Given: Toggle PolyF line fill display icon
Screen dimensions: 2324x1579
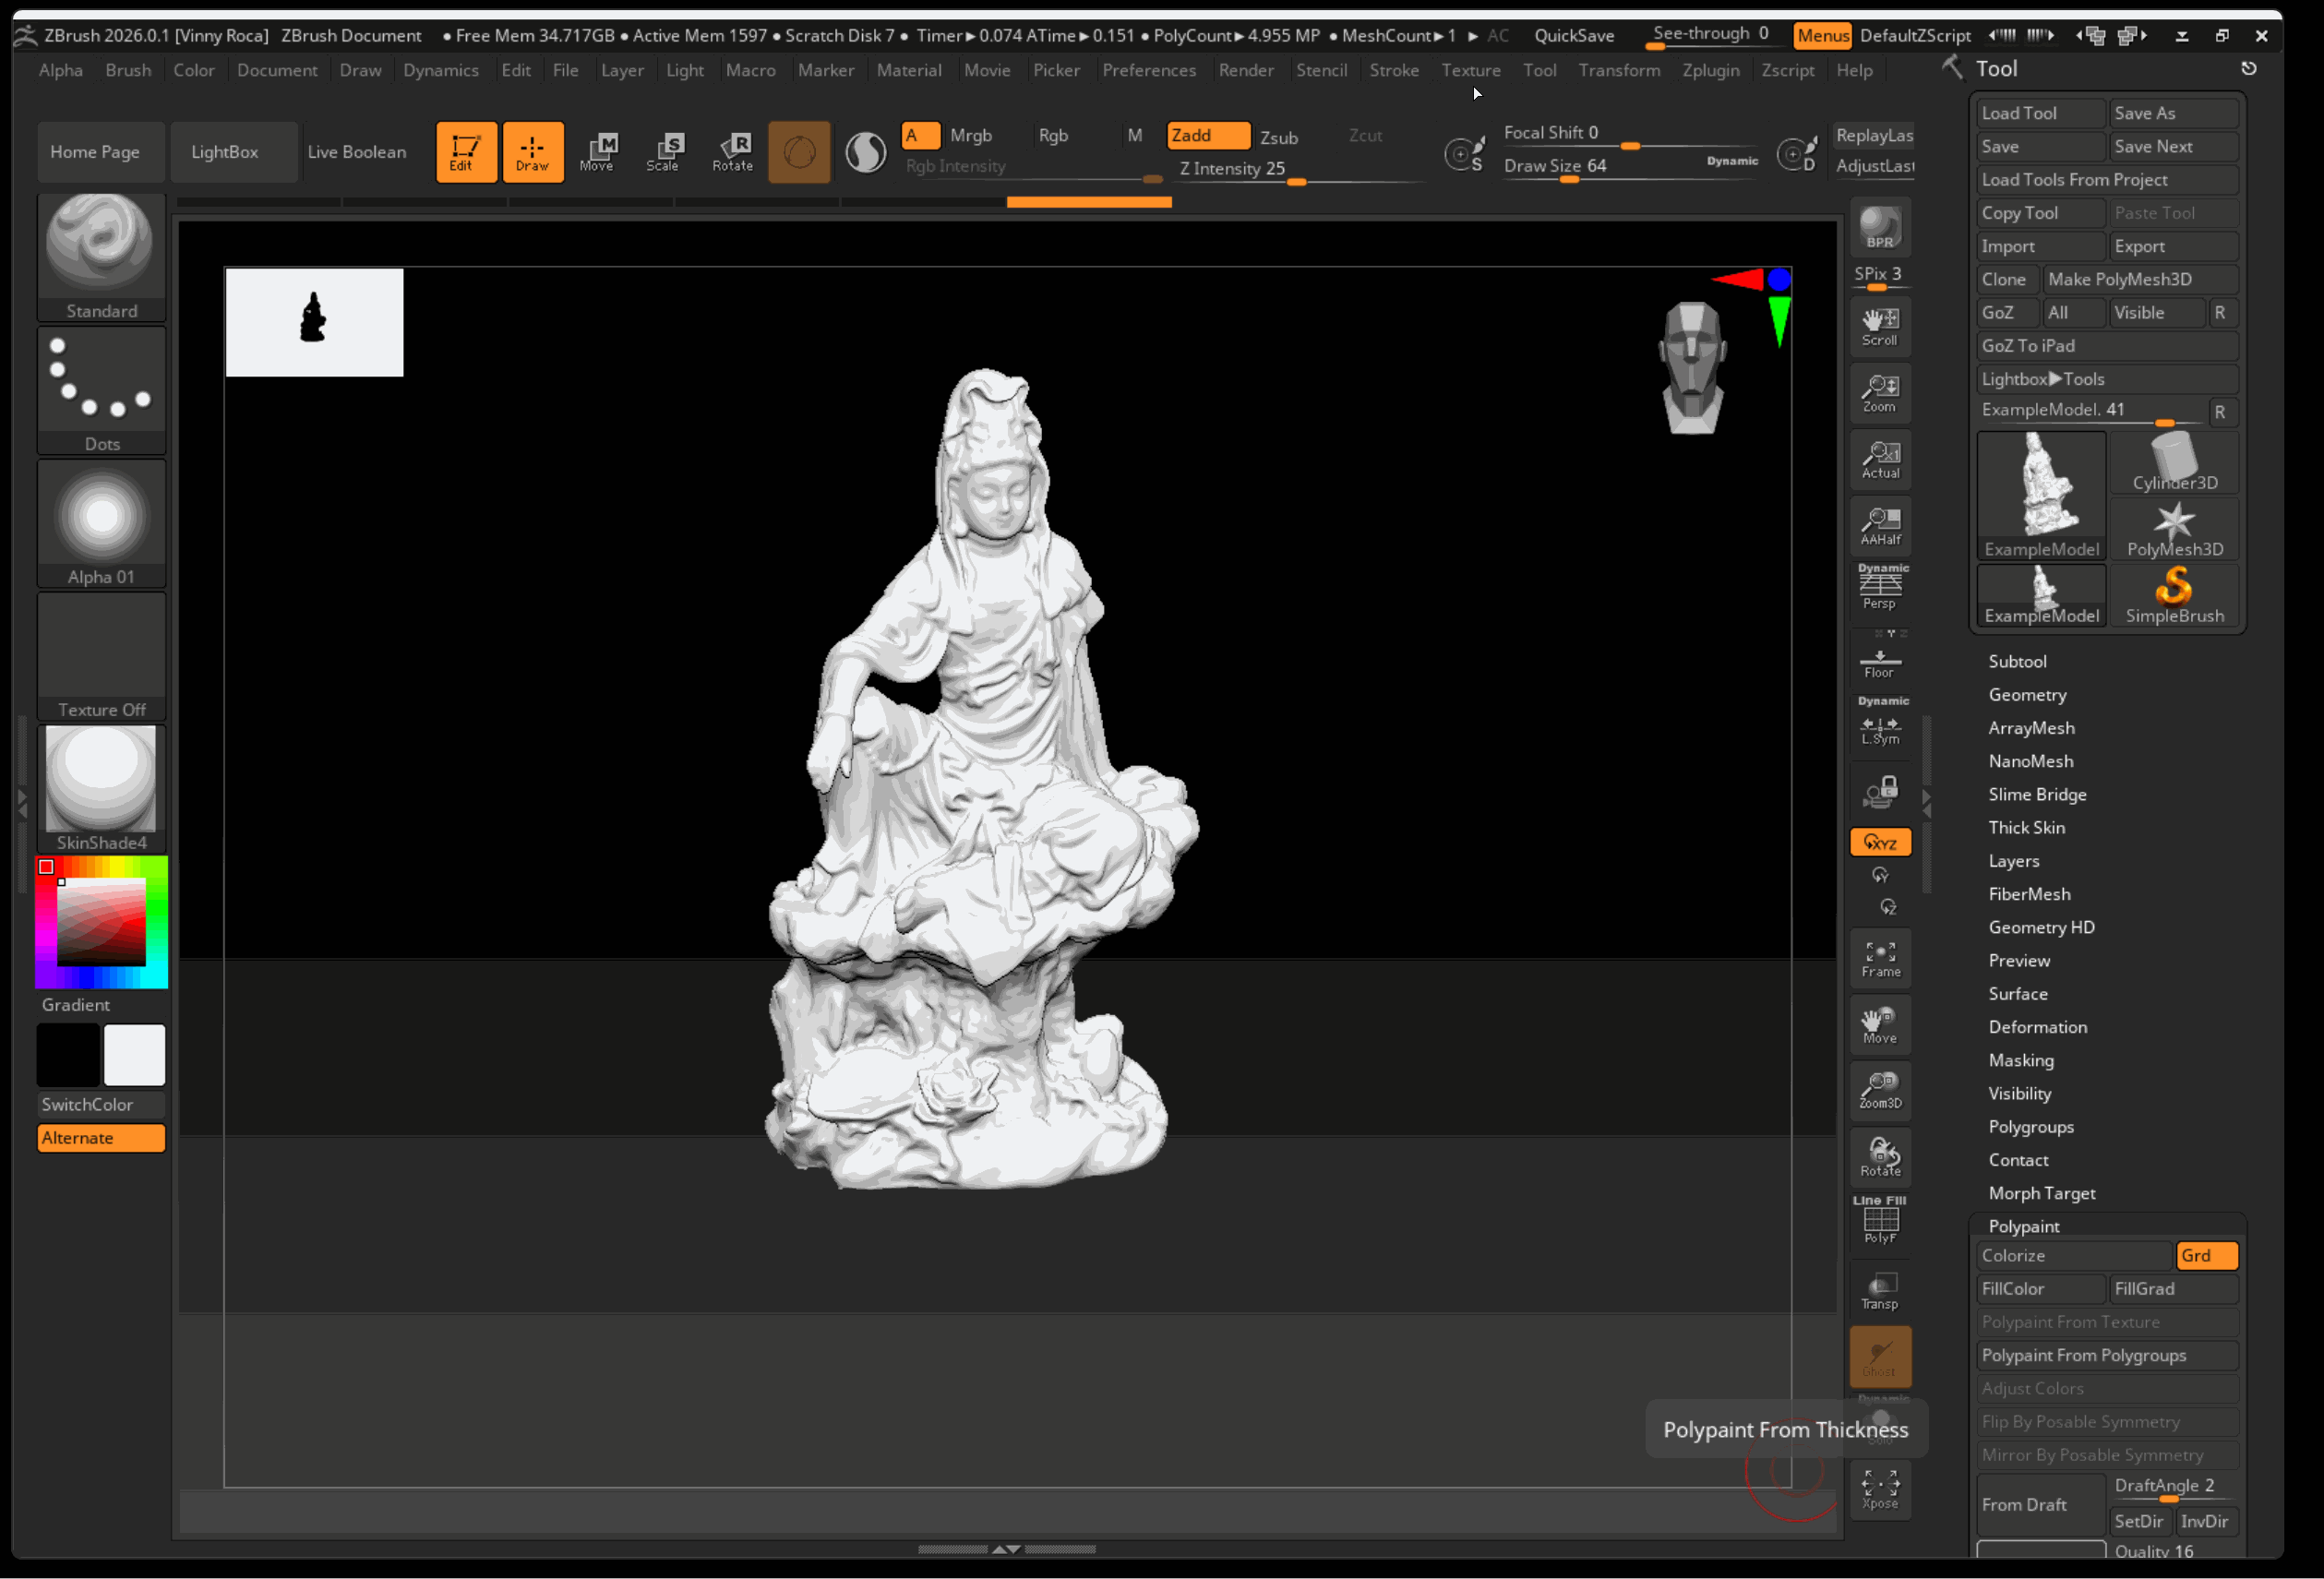Looking at the screenshot, I should [1880, 1222].
